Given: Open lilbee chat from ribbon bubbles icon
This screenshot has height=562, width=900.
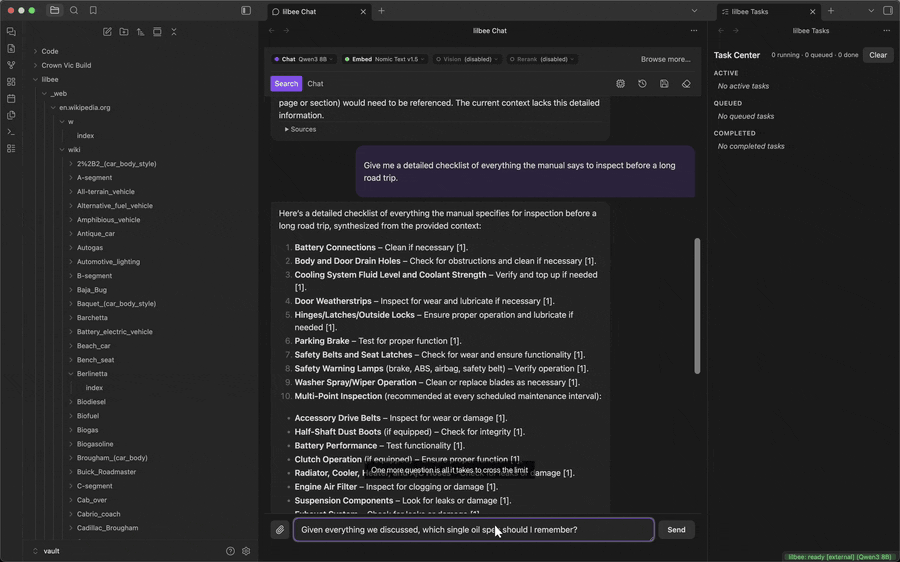Looking at the screenshot, I should coord(11,32).
